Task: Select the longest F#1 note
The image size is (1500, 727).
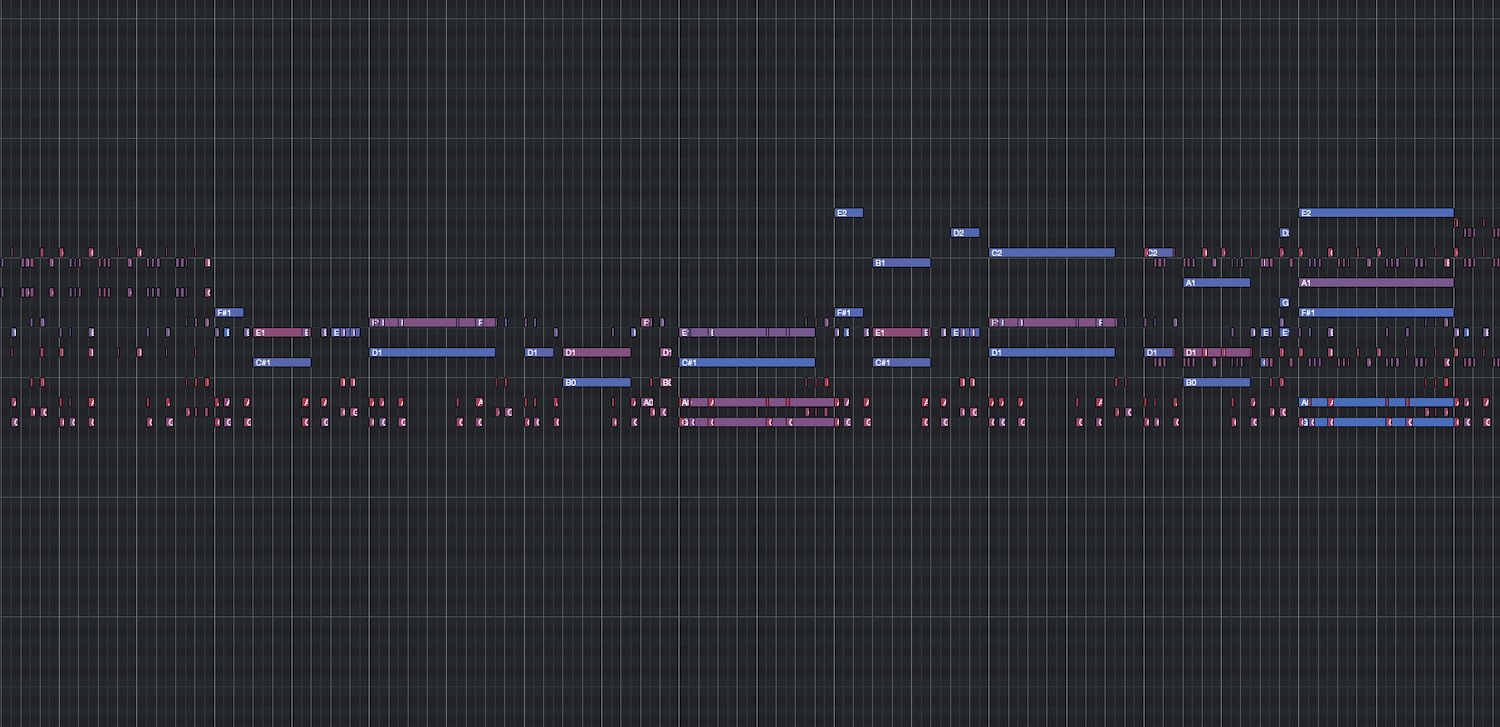Action: pos(1376,313)
